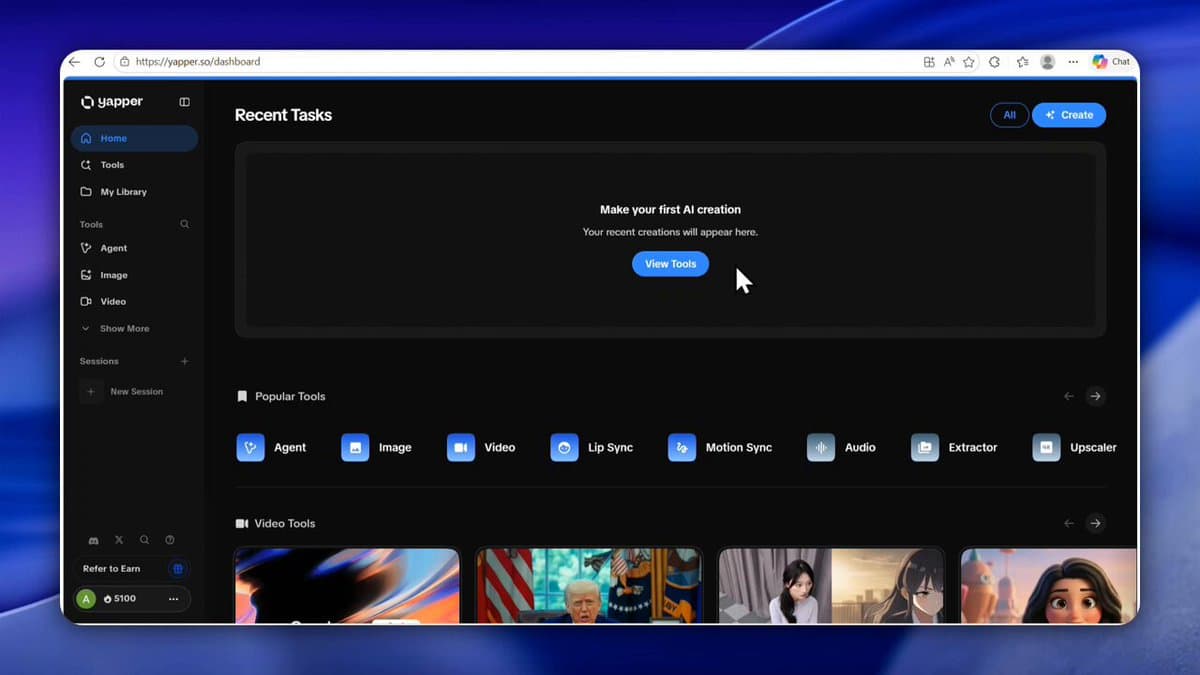
Task: Click the Create button
Action: [1069, 115]
